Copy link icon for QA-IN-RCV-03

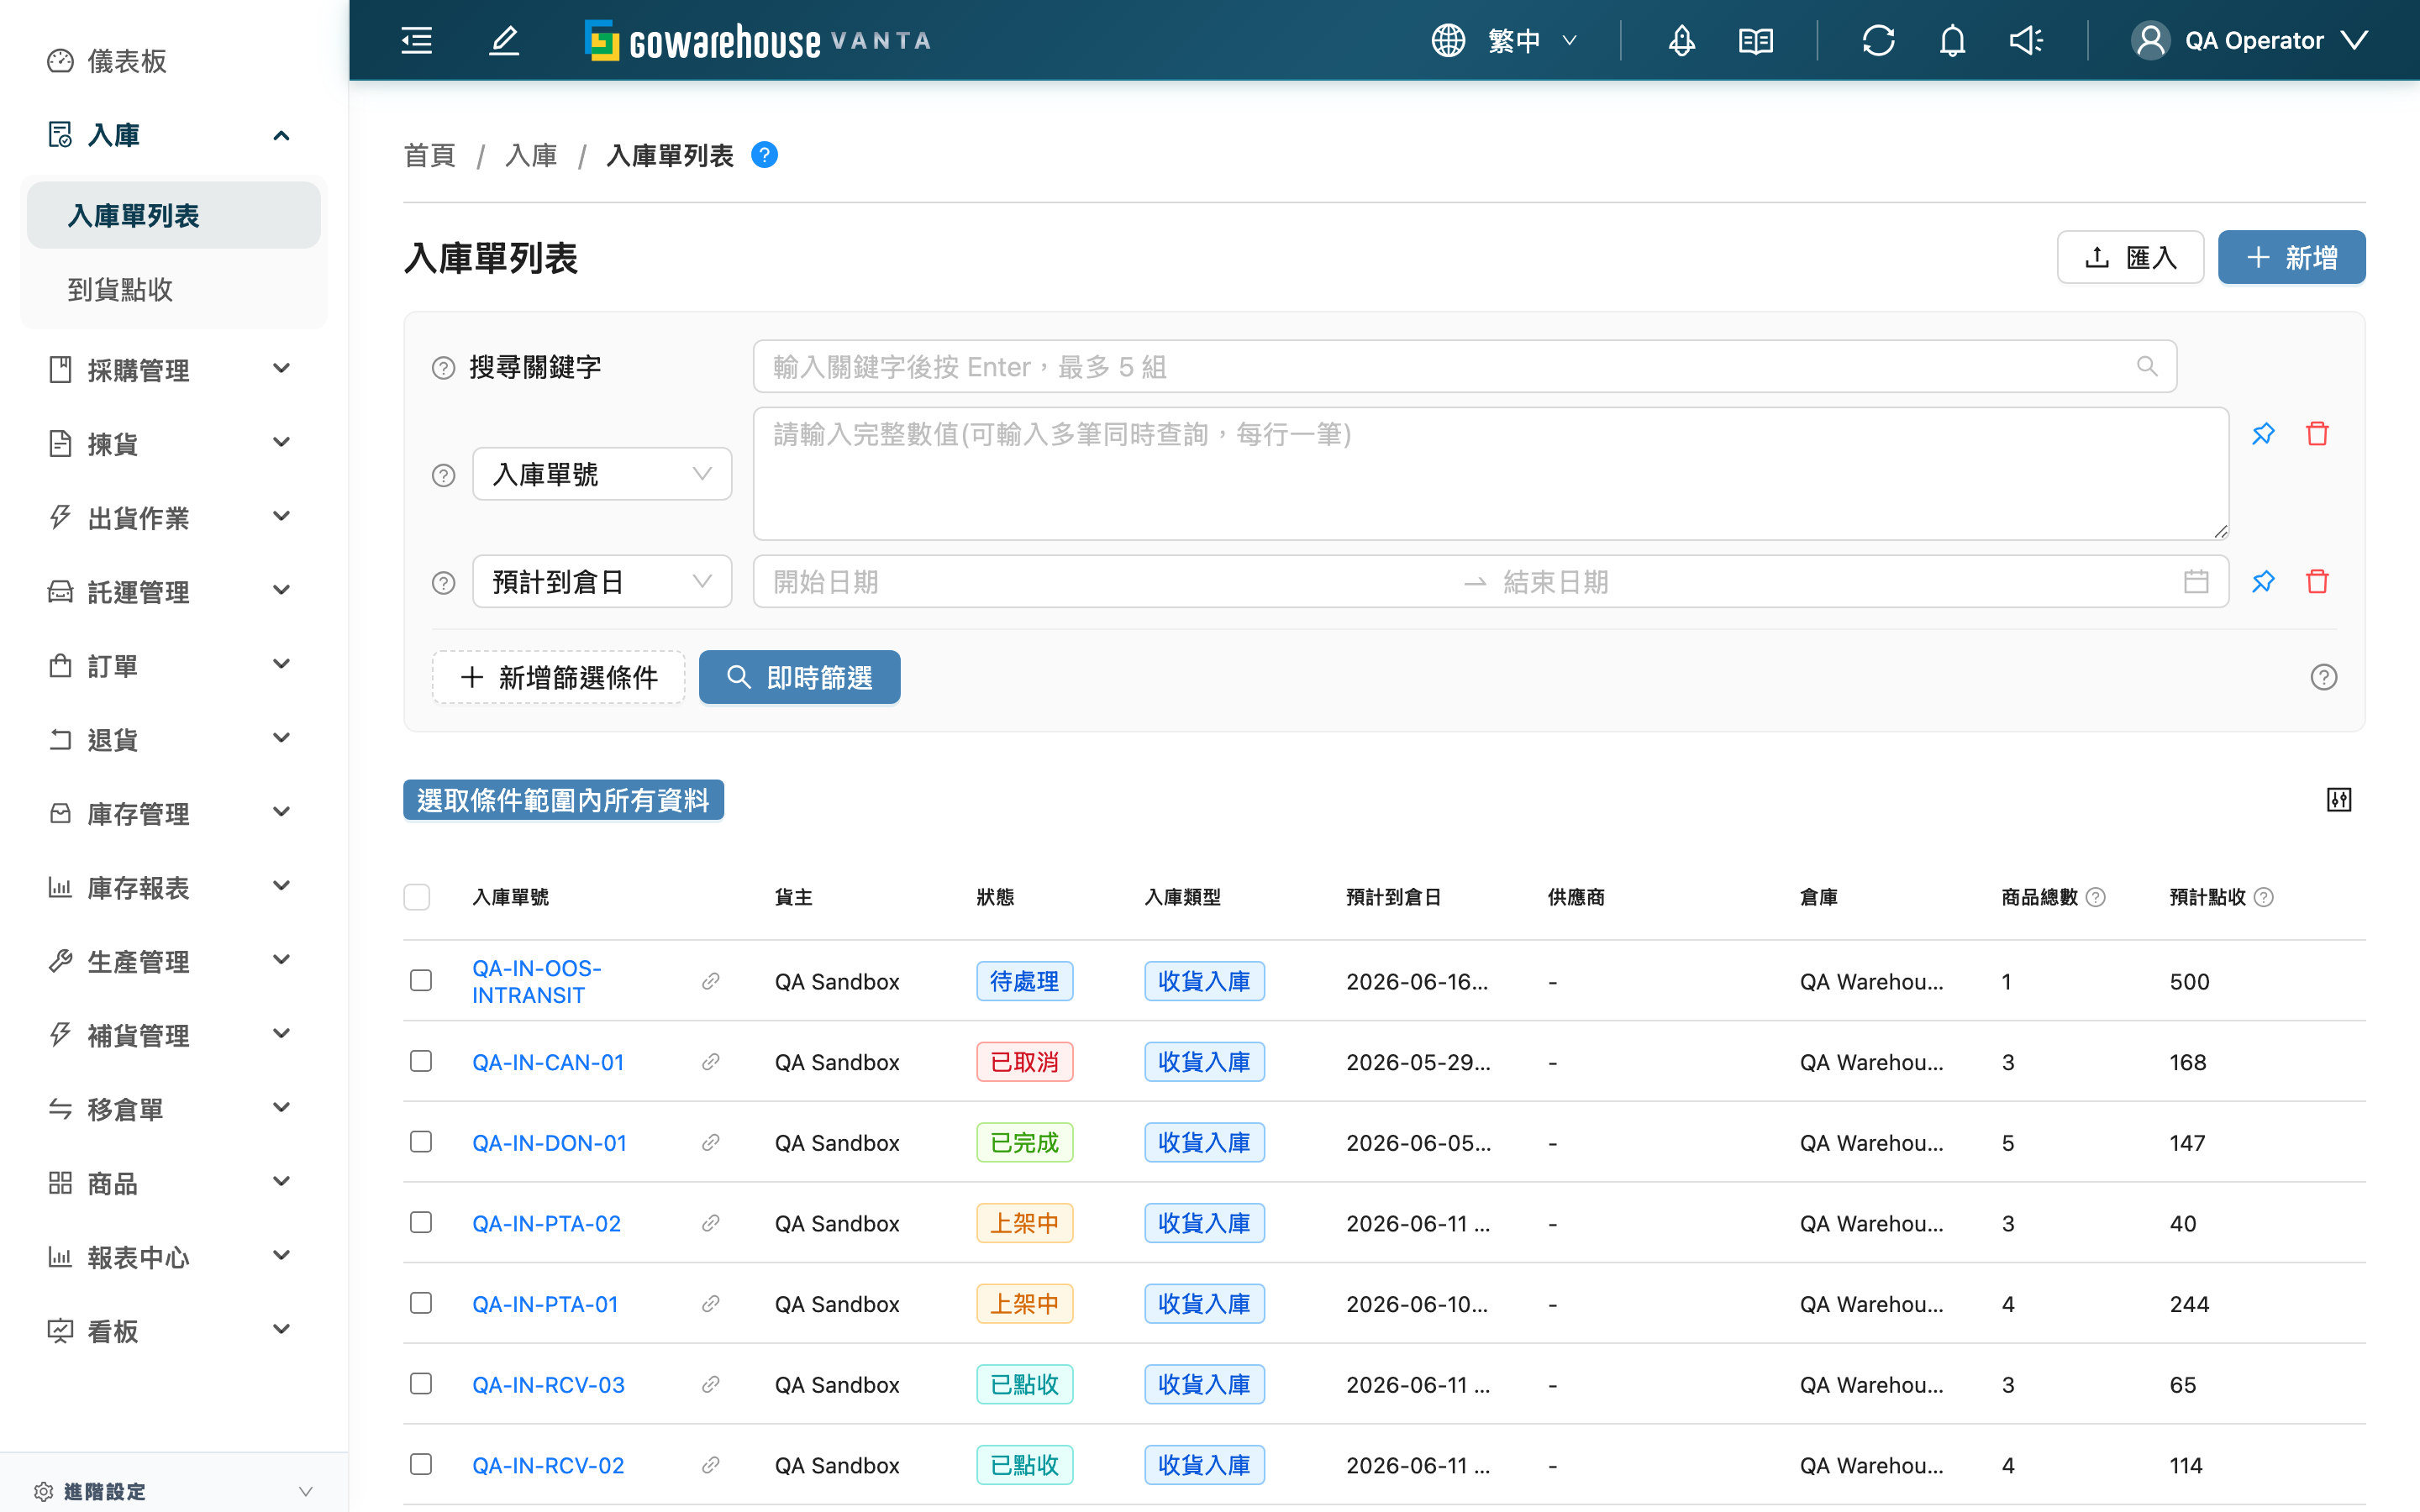[x=710, y=1384]
